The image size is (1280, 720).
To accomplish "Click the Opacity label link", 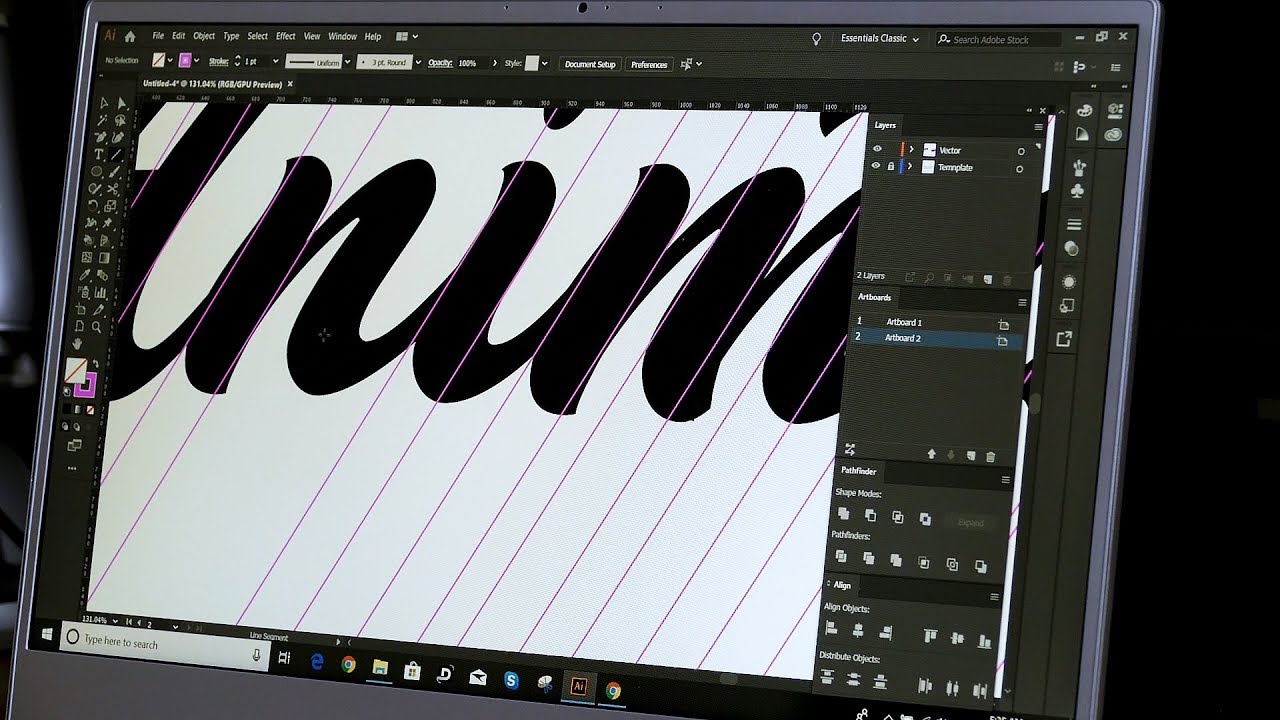I will [439, 63].
